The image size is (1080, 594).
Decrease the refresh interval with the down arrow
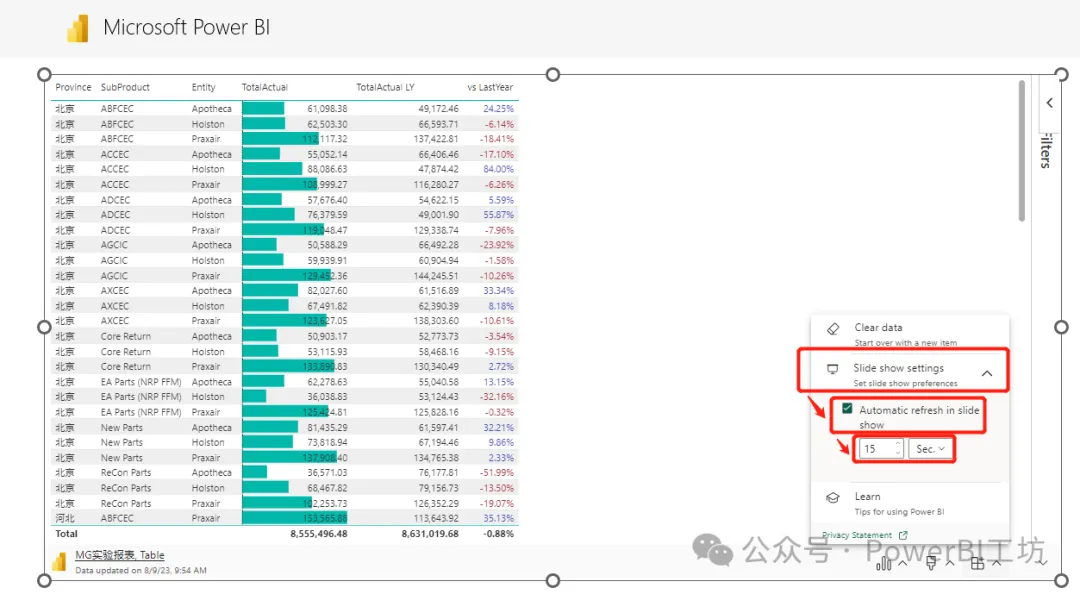897,453
